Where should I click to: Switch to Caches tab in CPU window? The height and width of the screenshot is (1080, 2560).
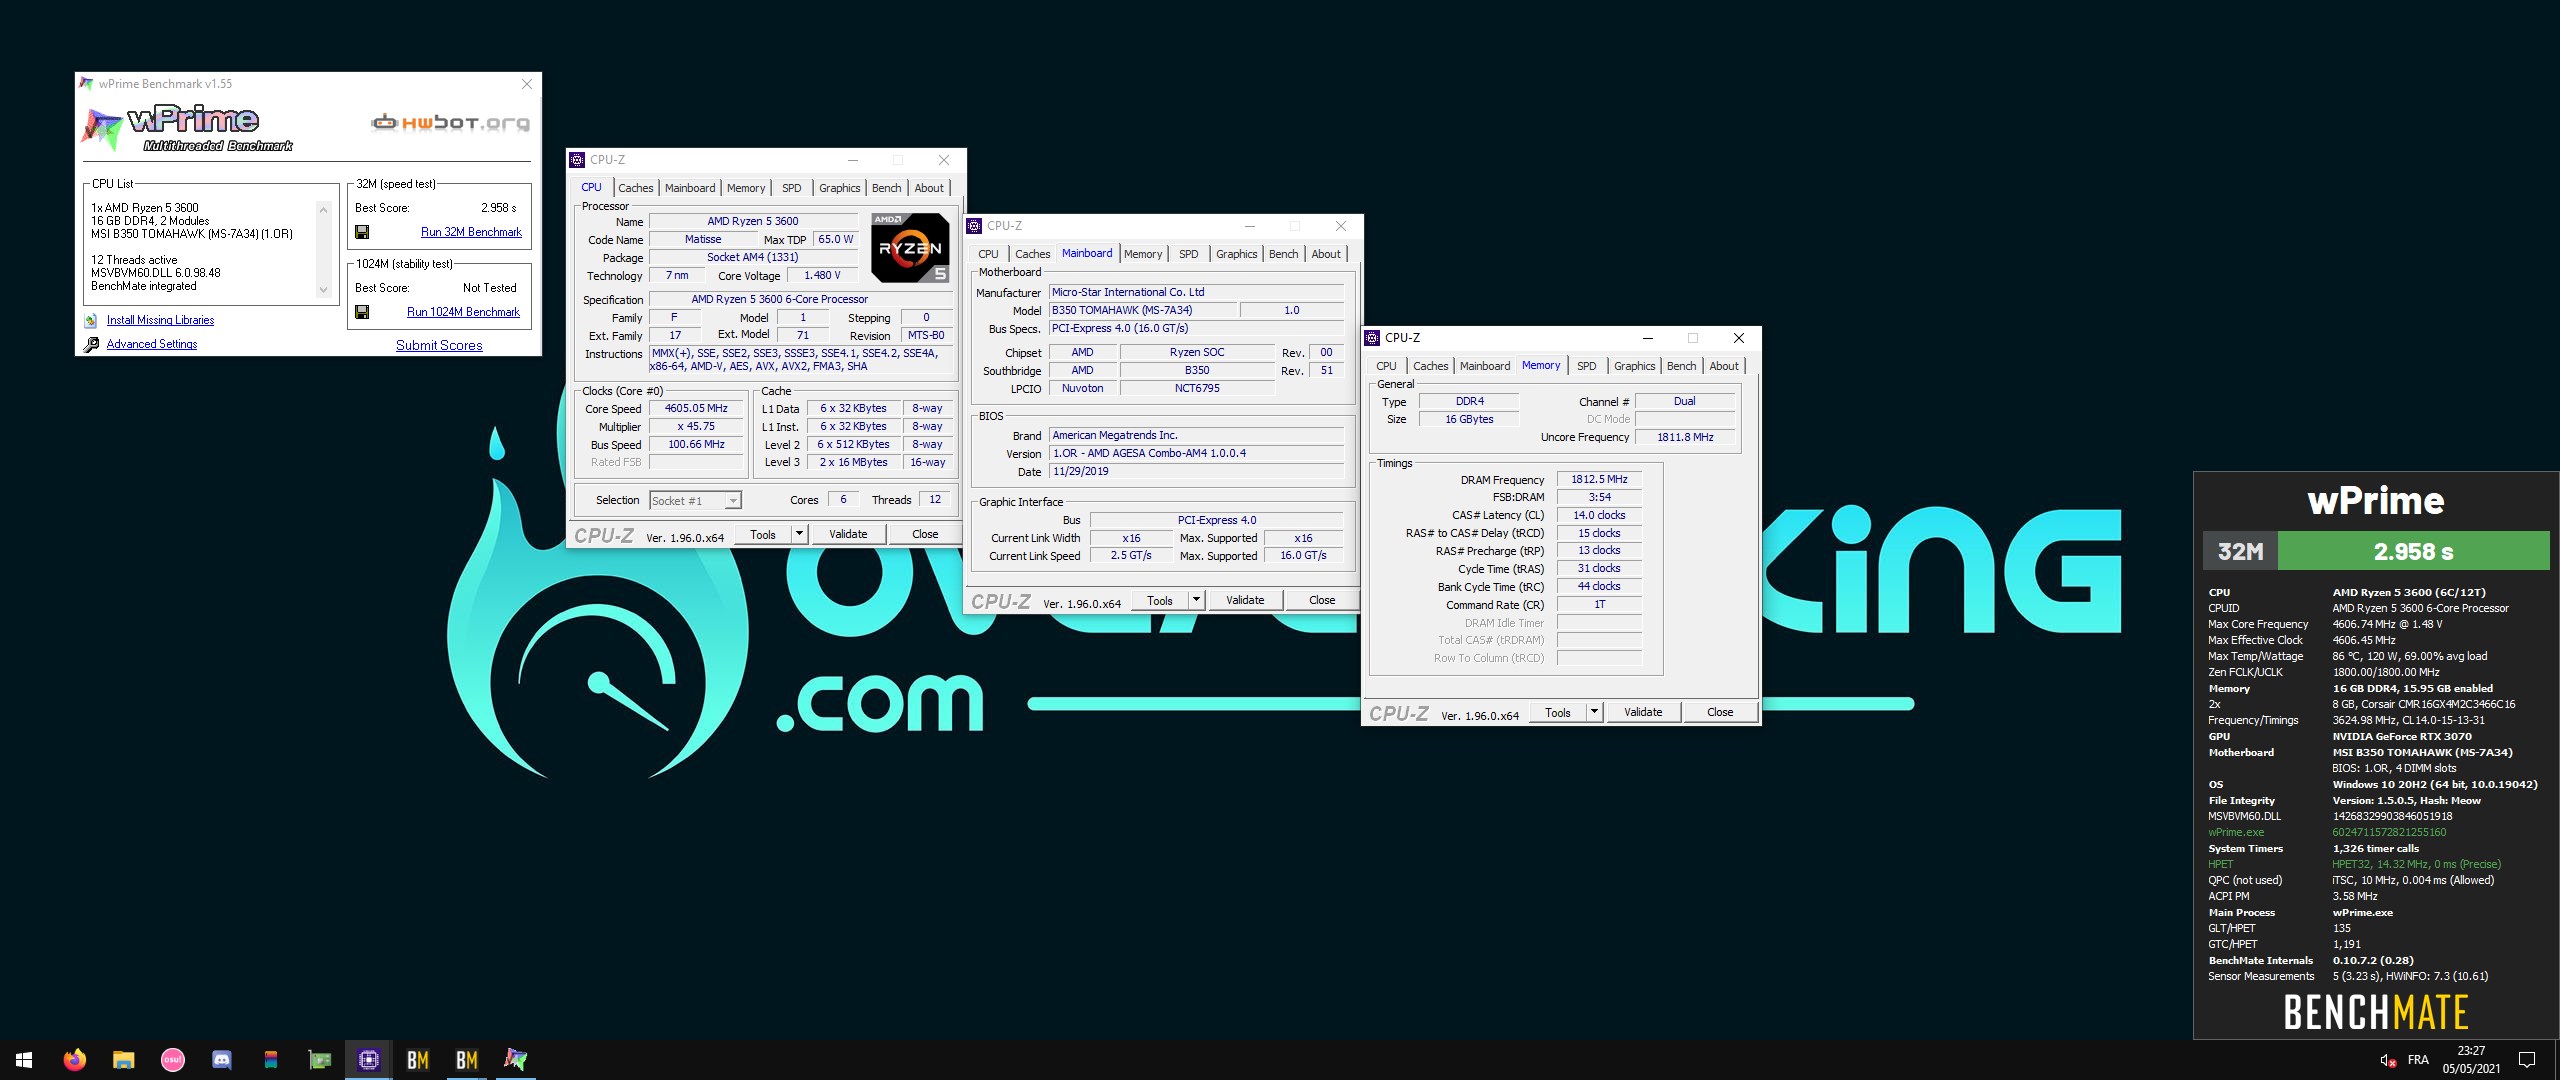pos(635,188)
